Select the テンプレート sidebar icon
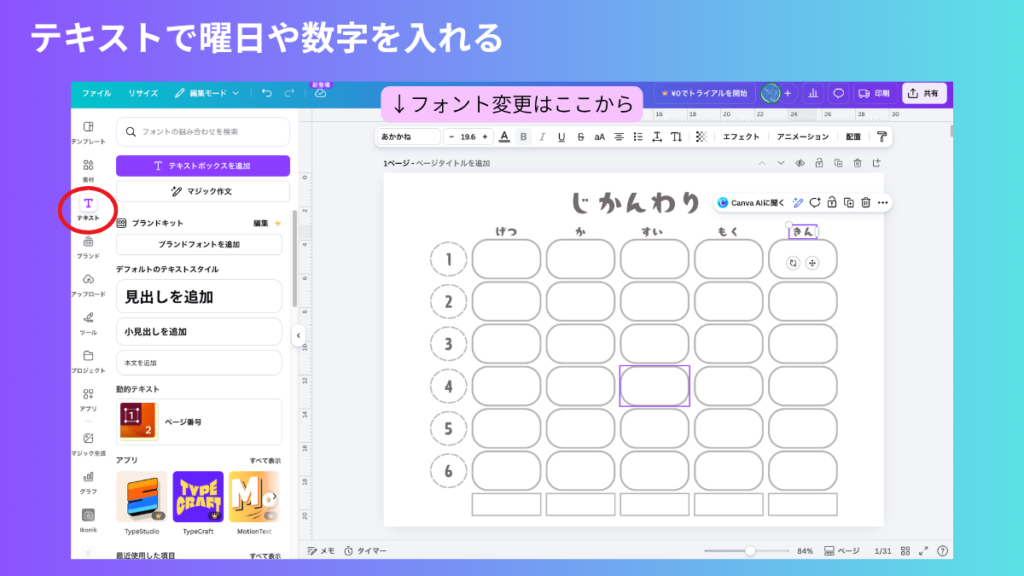Image resolution: width=1024 pixels, height=576 pixels. tap(88, 130)
